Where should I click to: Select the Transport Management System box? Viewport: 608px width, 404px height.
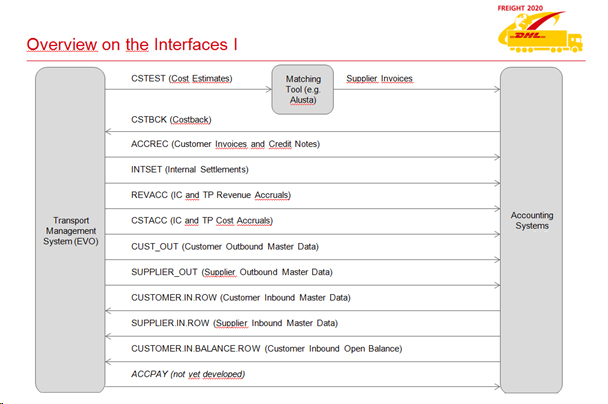click(70, 230)
